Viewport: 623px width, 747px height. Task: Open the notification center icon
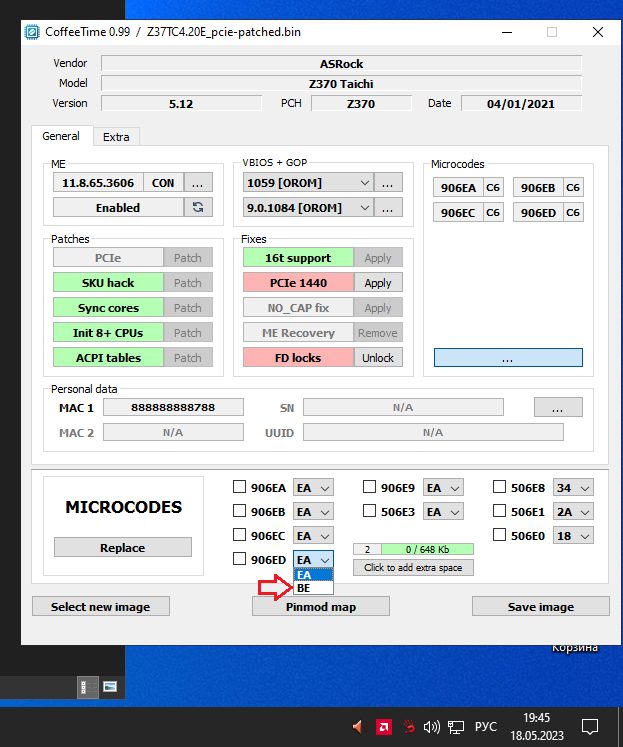click(x=590, y=727)
